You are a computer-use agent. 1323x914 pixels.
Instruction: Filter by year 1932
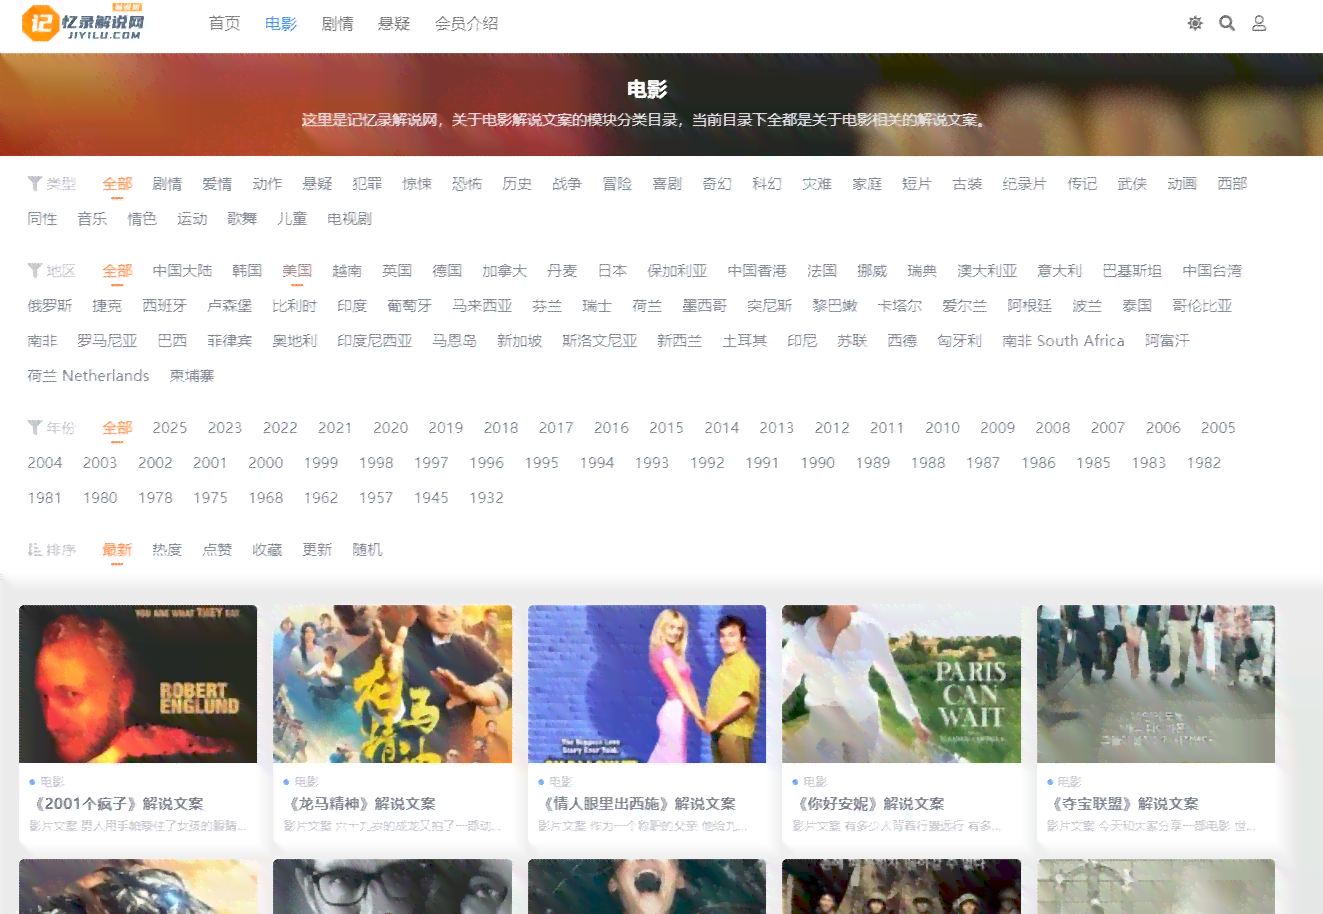(486, 498)
